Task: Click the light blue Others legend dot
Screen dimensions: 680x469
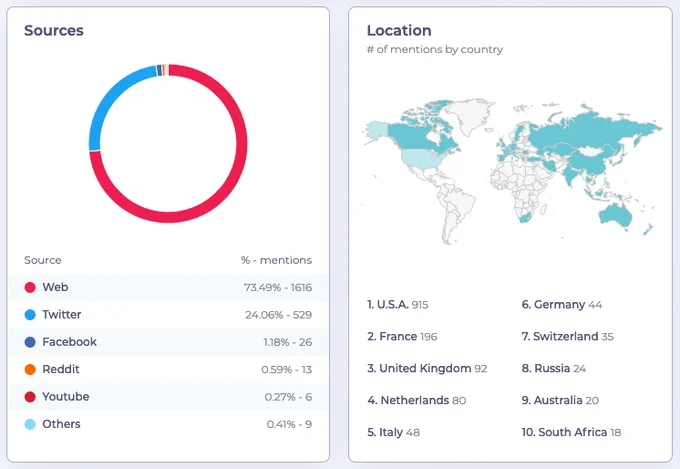Action: click(x=30, y=424)
